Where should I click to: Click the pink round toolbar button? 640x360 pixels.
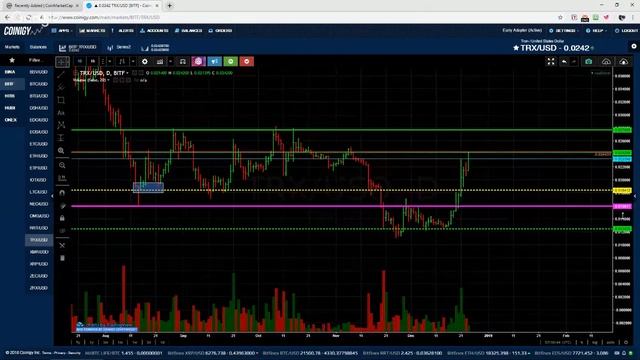coord(198,62)
